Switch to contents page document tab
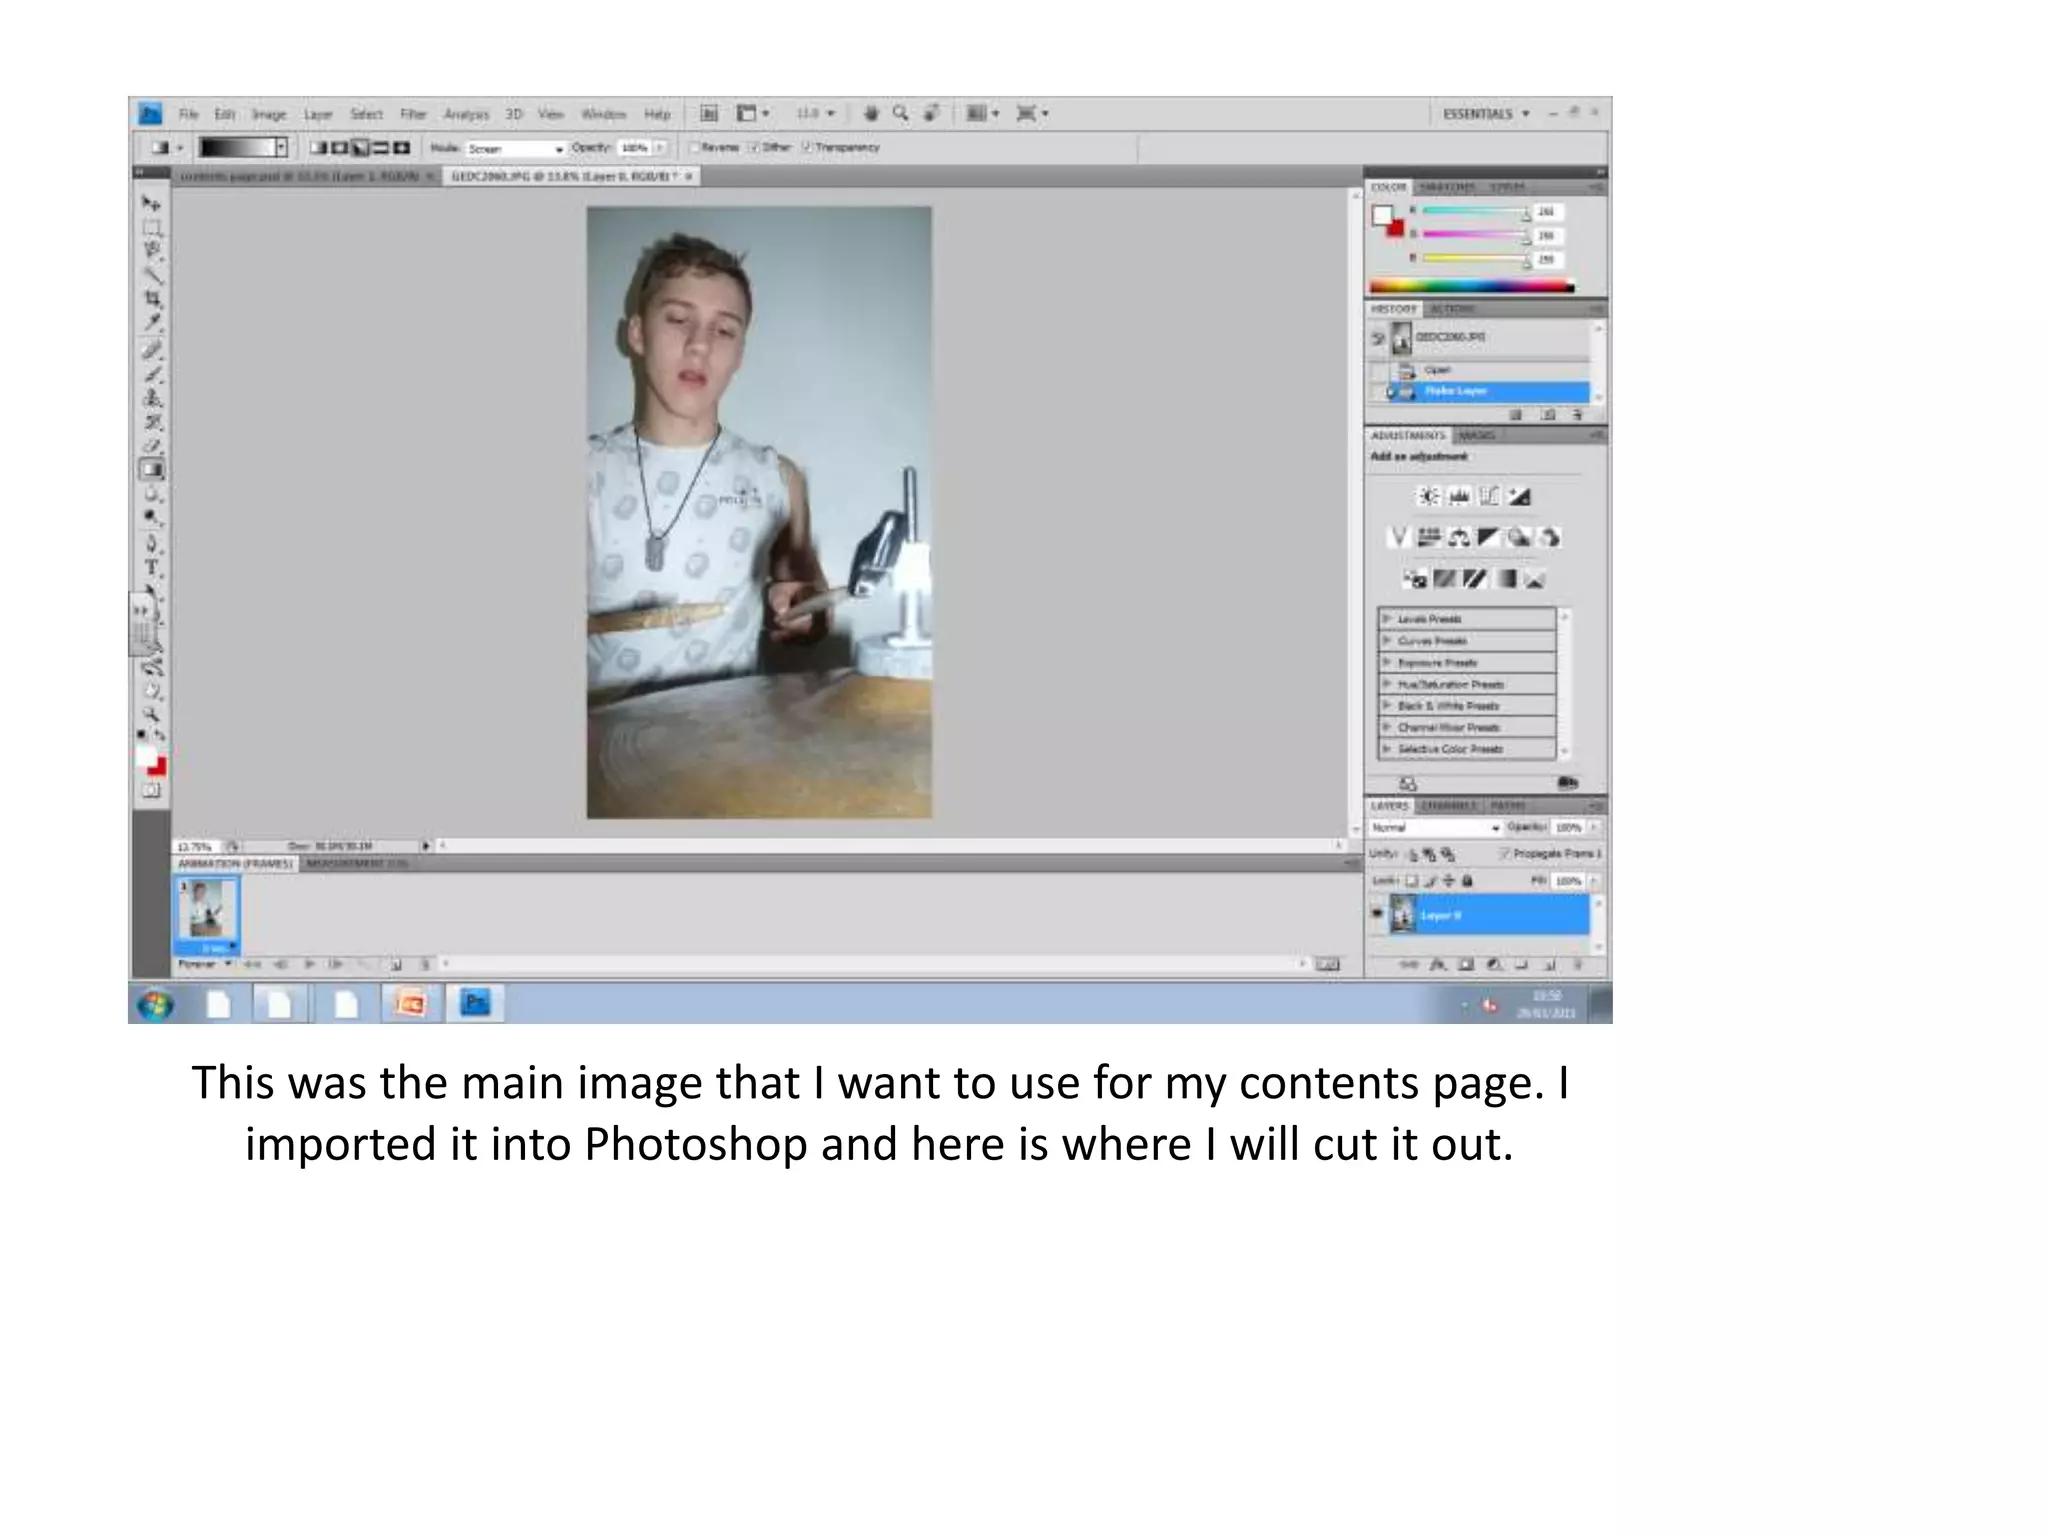The height and width of the screenshot is (1536, 2048). tap(306, 177)
